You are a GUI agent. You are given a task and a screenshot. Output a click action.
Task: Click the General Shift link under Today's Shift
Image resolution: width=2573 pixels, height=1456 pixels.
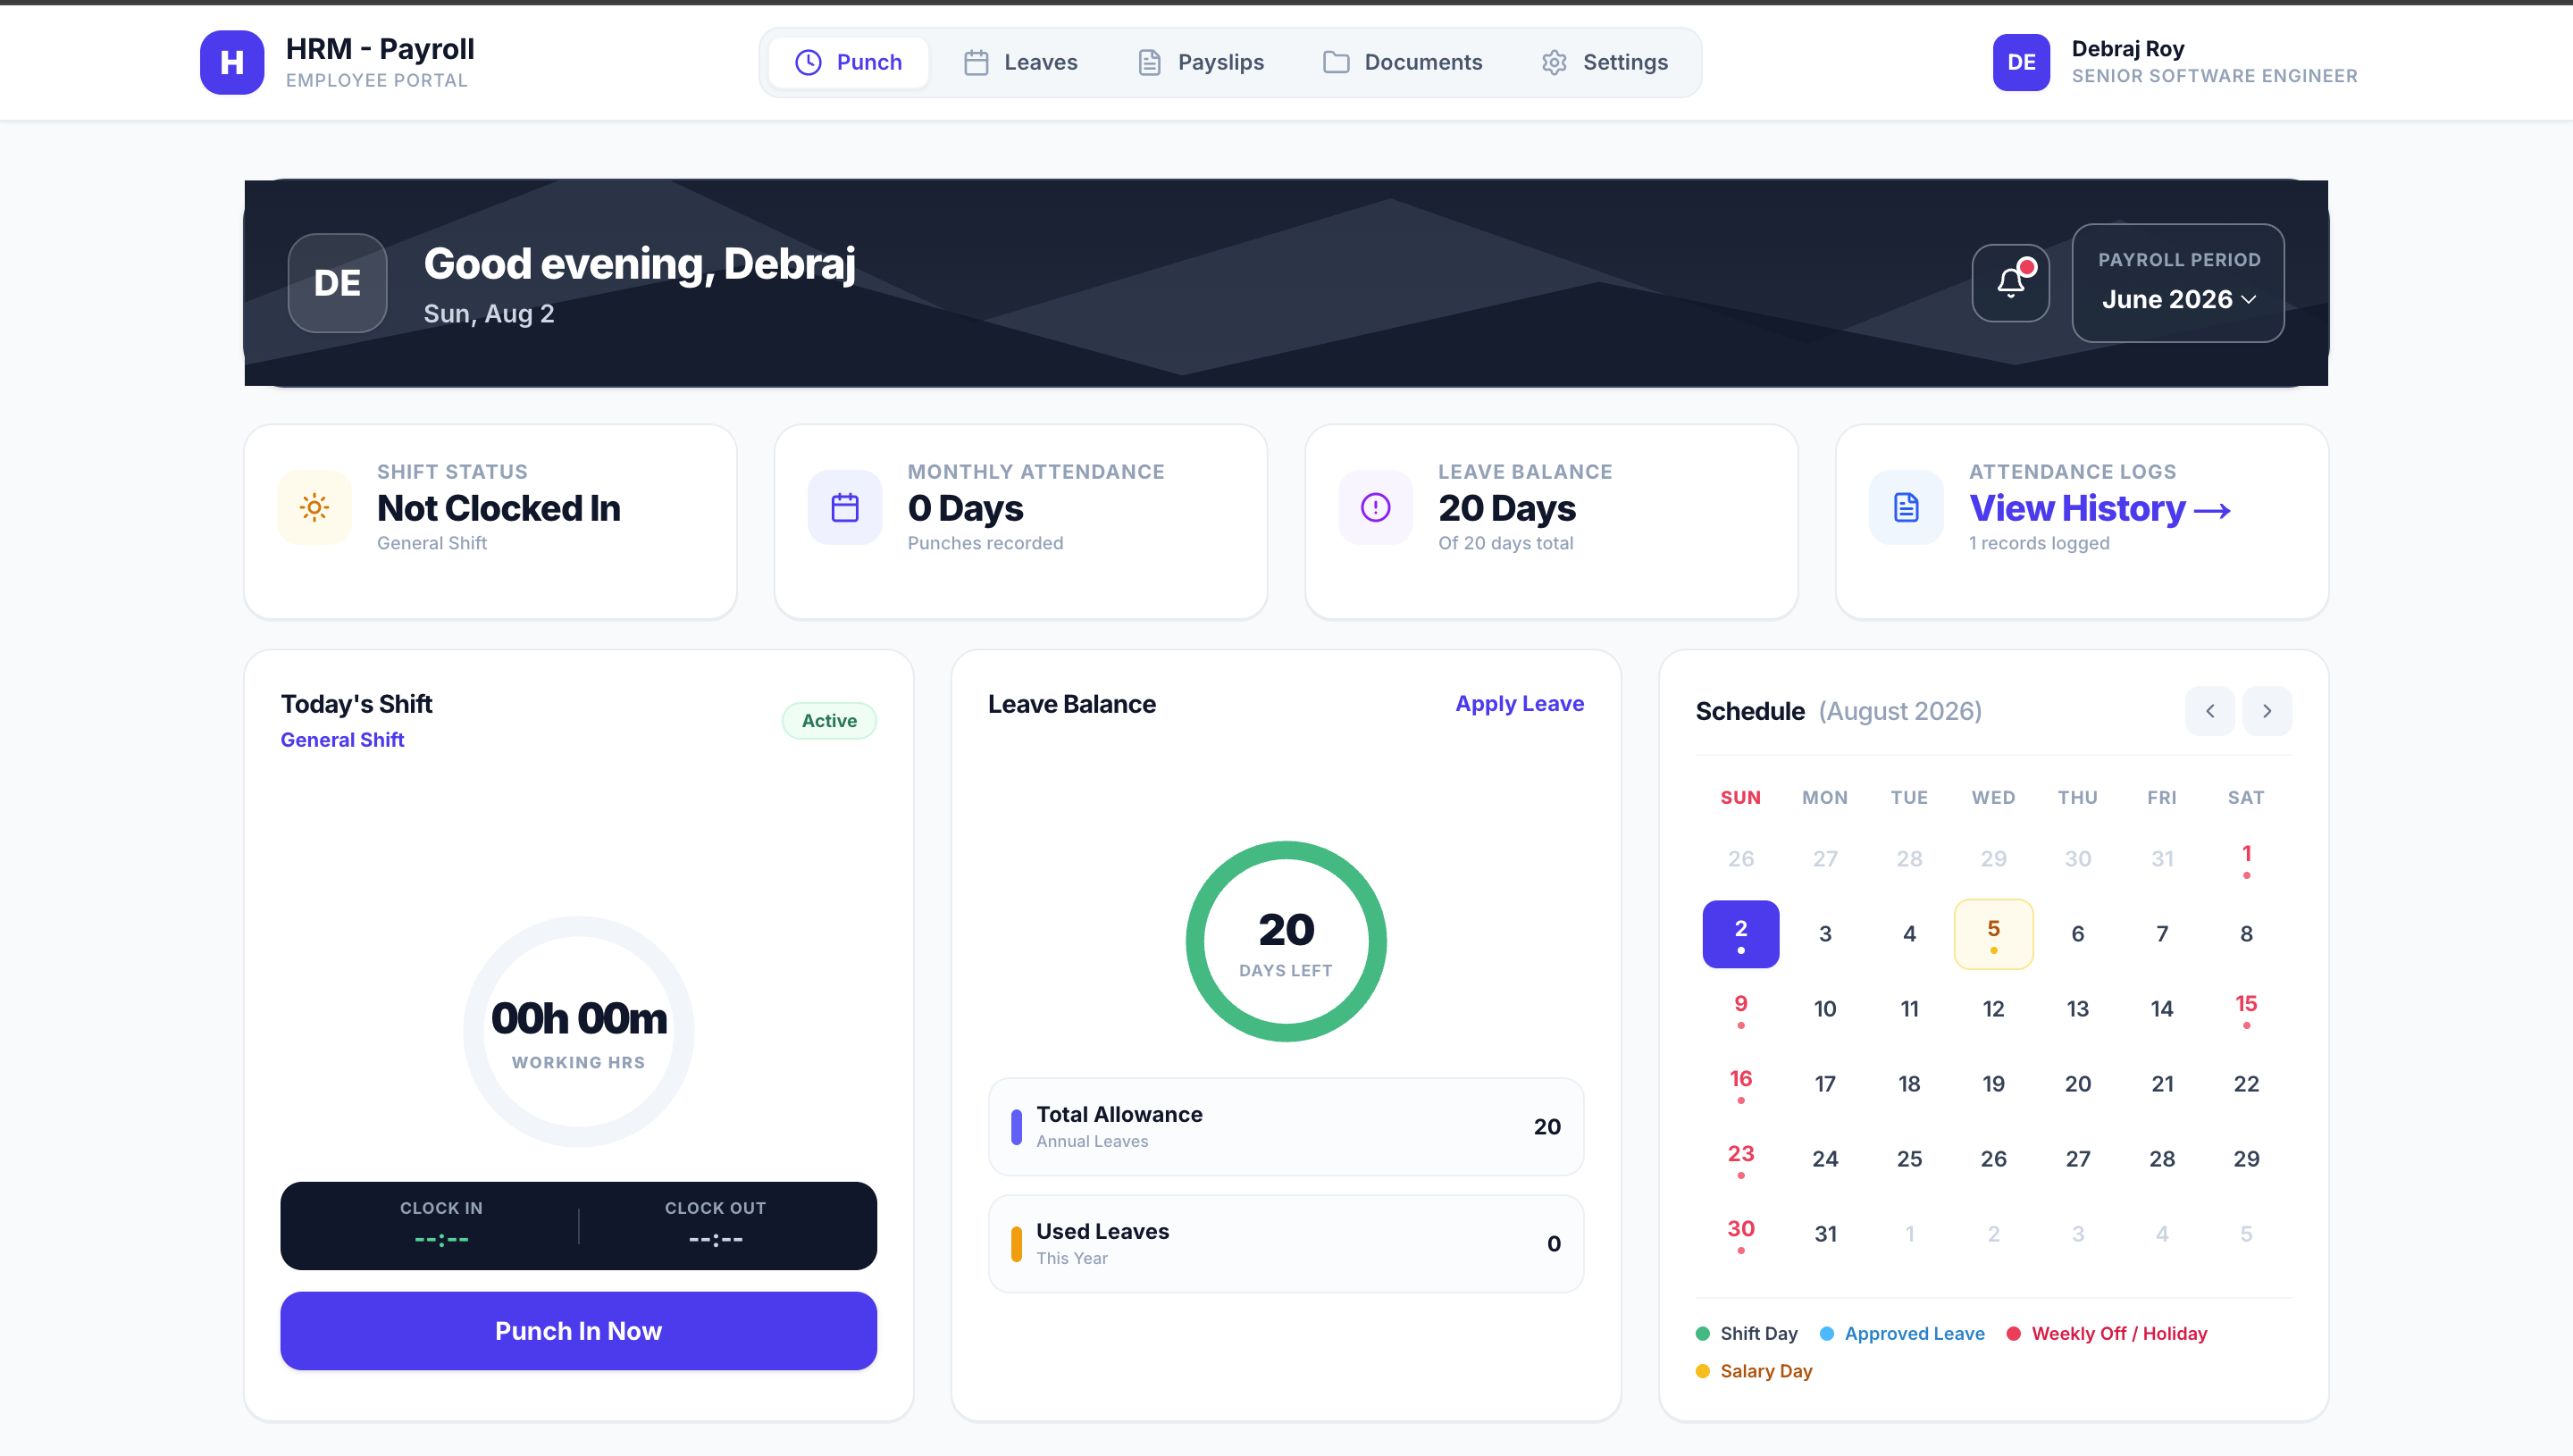pyautogui.click(x=342, y=739)
